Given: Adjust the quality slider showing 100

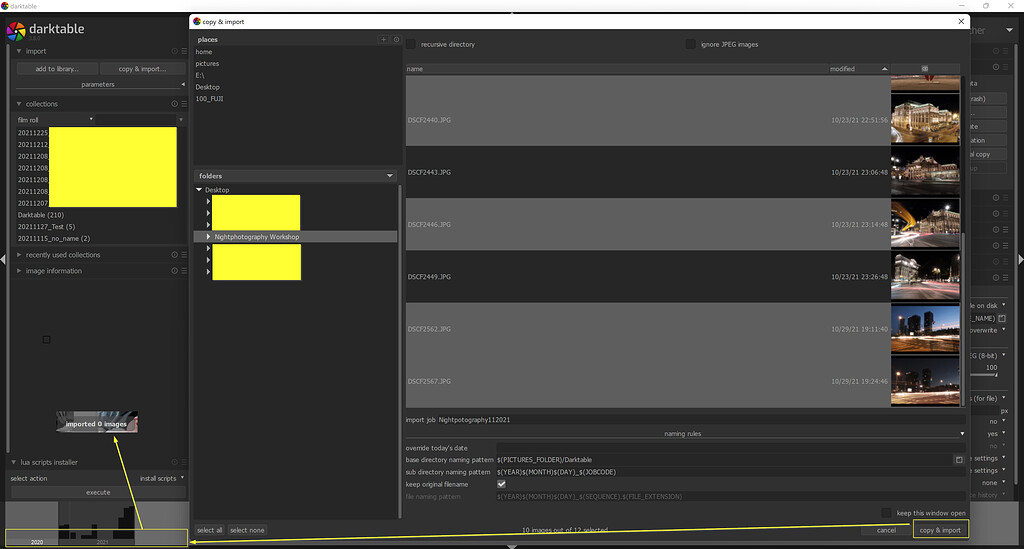Looking at the screenshot, I should tap(985, 374).
